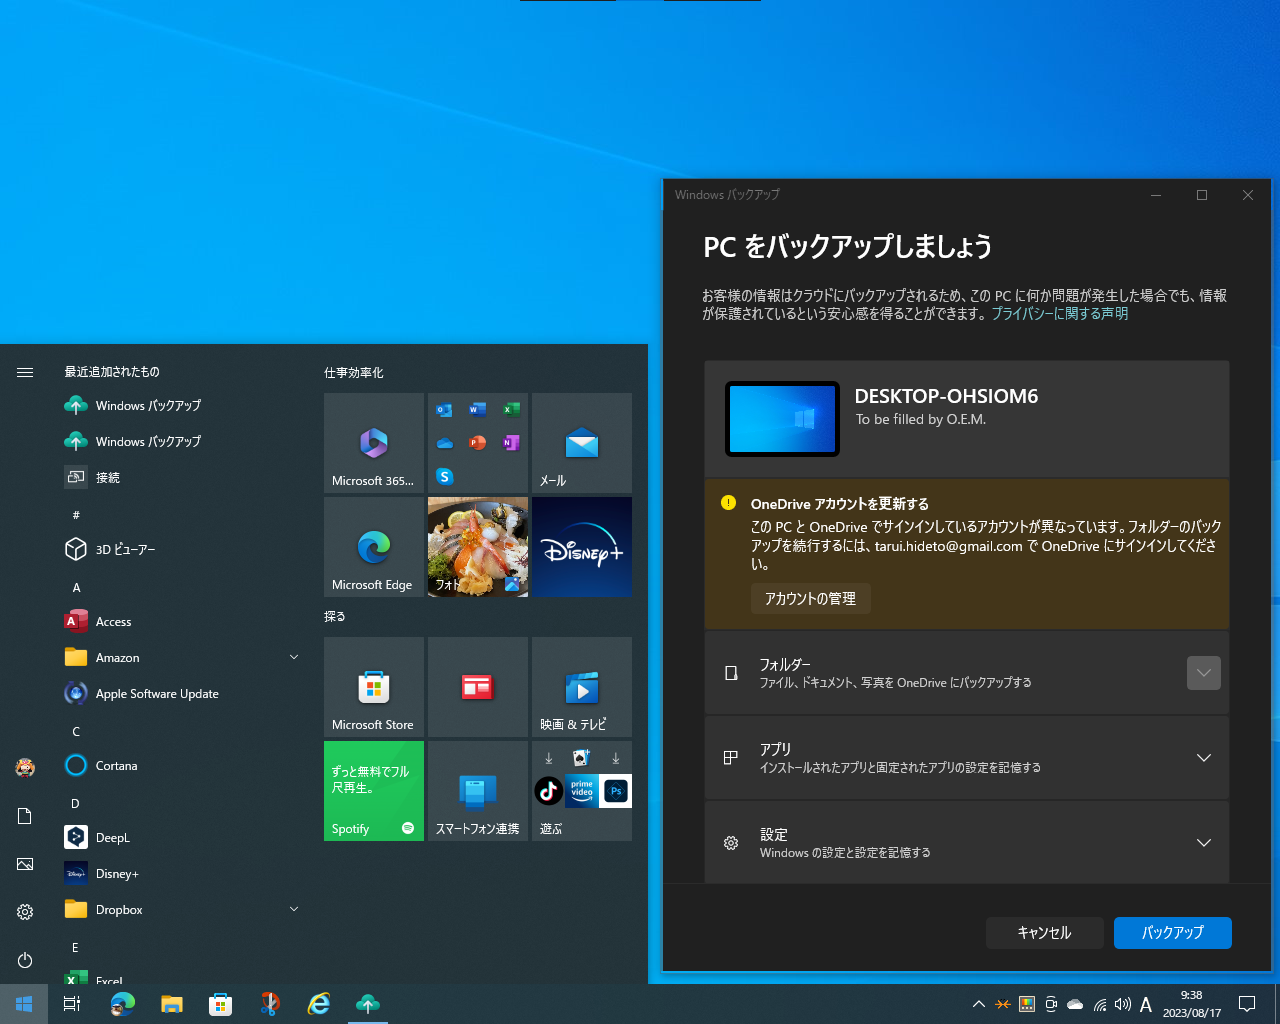Open OneDrive from the system tray
This screenshot has width=1280, height=1024.
click(x=1075, y=1004)
